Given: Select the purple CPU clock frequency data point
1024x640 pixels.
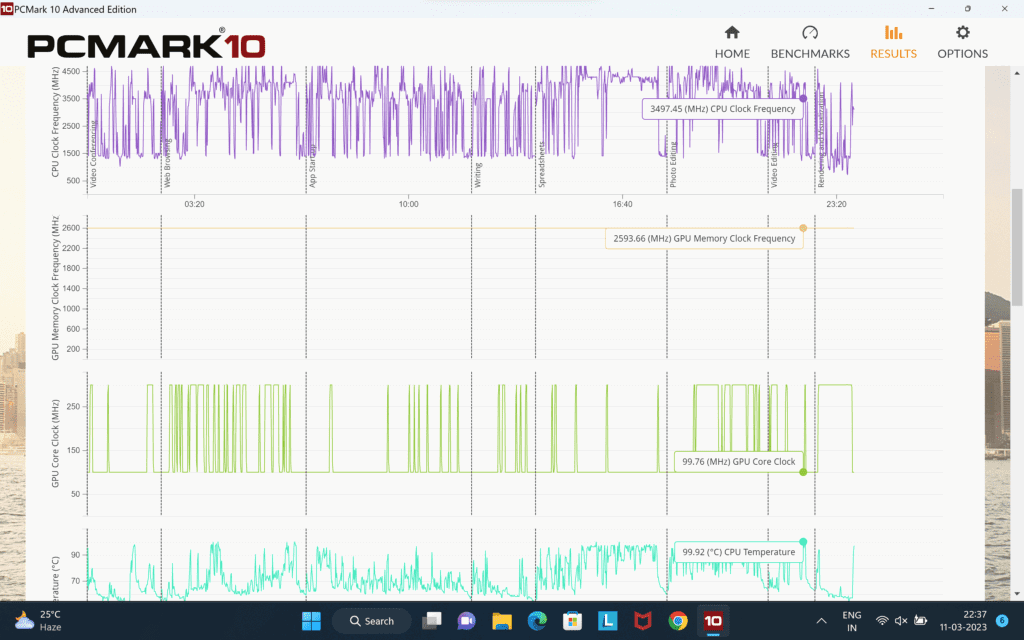Looking at the screenshot, I should click(x=803, y=99).
